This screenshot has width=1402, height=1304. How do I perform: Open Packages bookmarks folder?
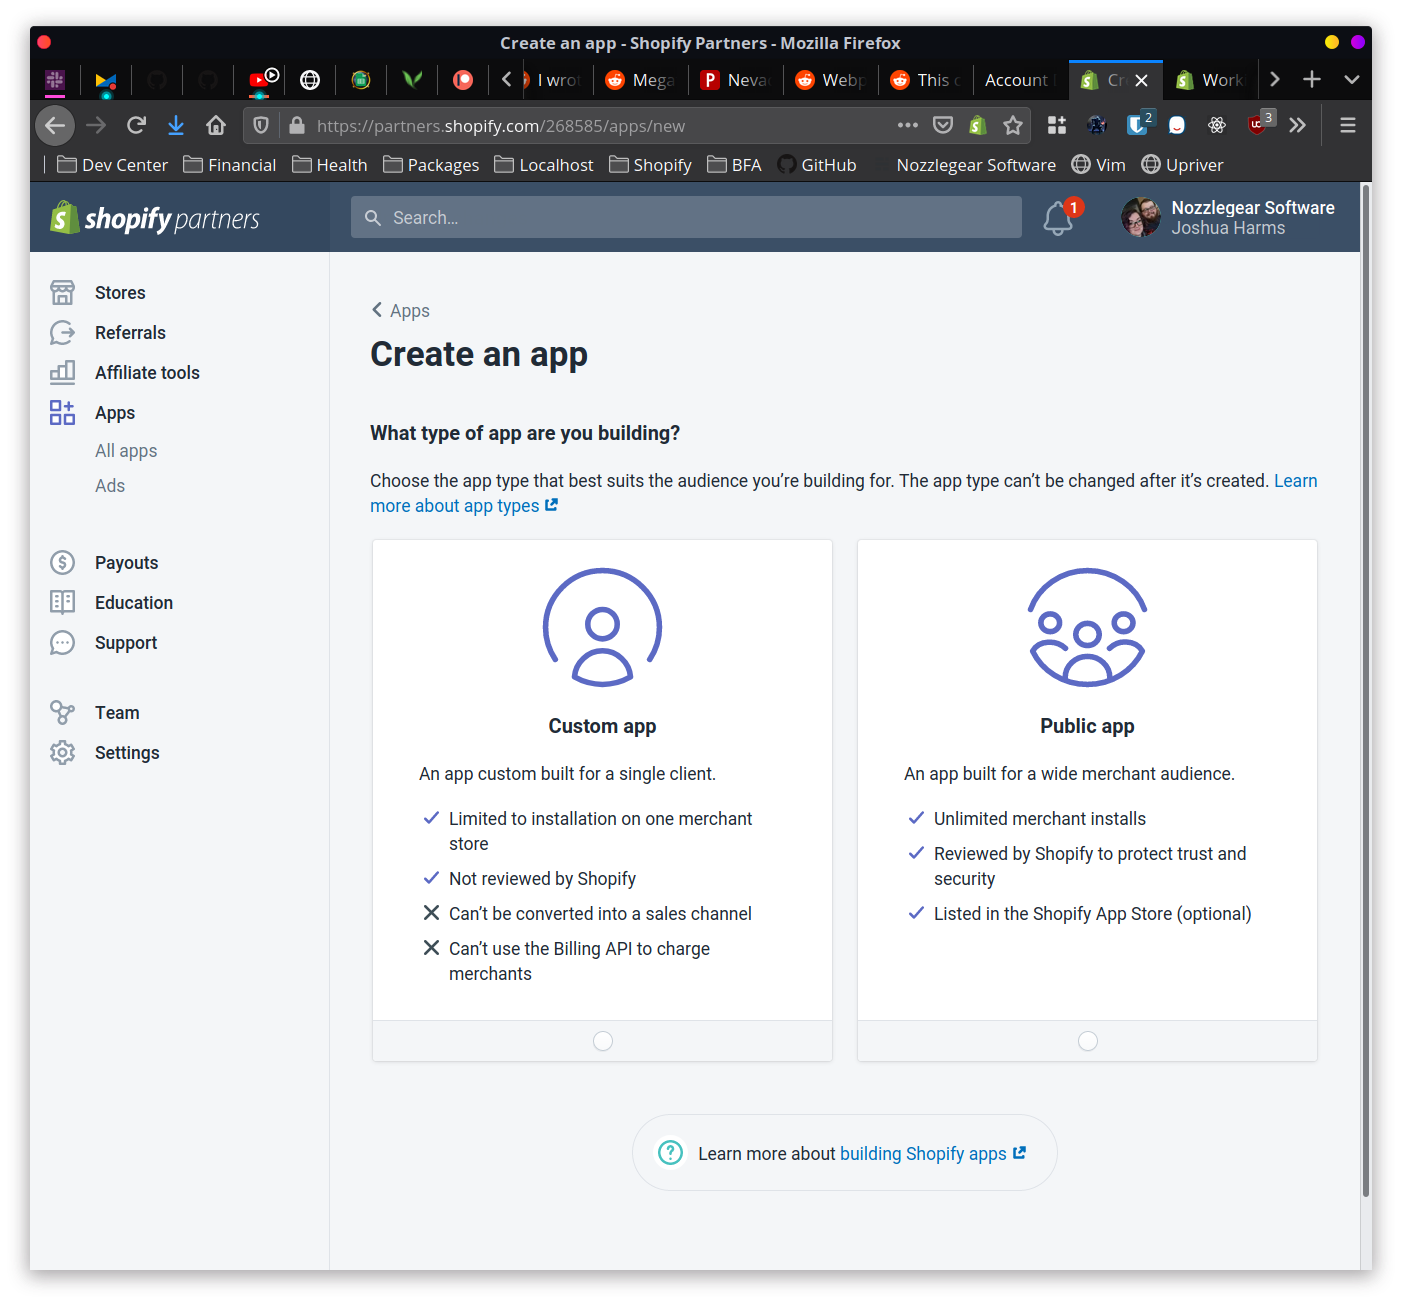click(x=431, y=165)
